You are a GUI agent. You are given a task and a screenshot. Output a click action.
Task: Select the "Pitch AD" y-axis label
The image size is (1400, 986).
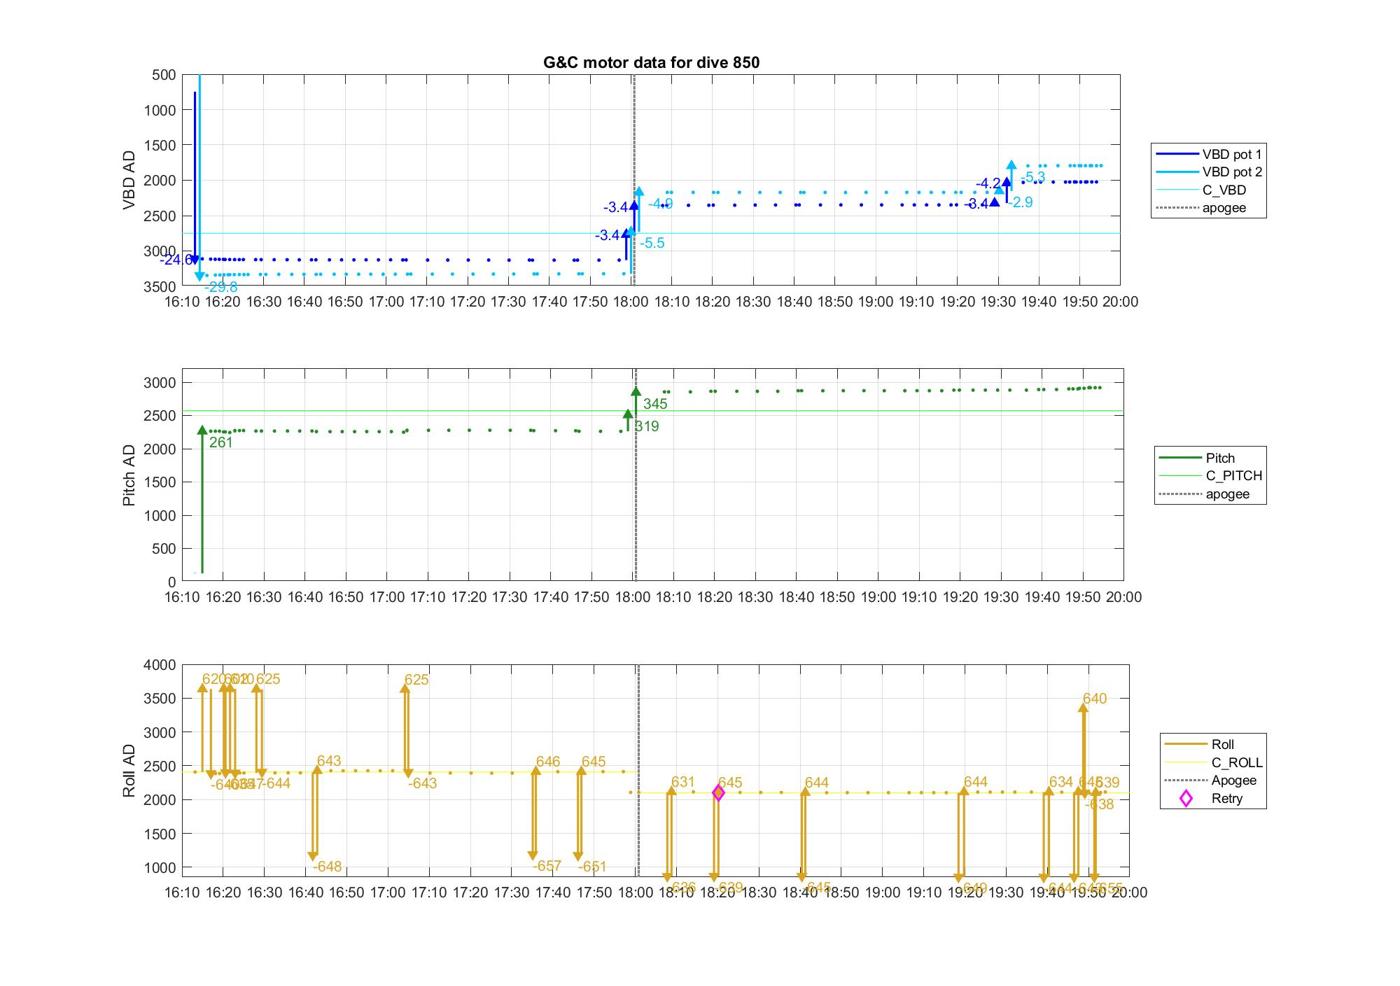tap(129, 475)
